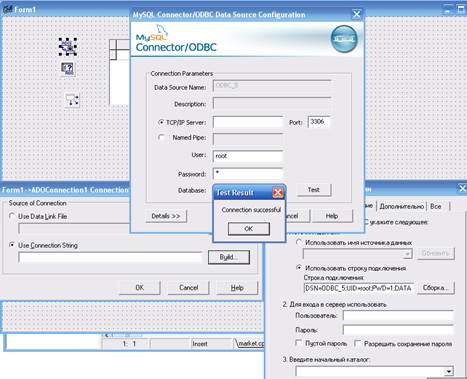Click OK in the ConnectionString dialog
The image size is (467, 379).
tap(140, 287)
